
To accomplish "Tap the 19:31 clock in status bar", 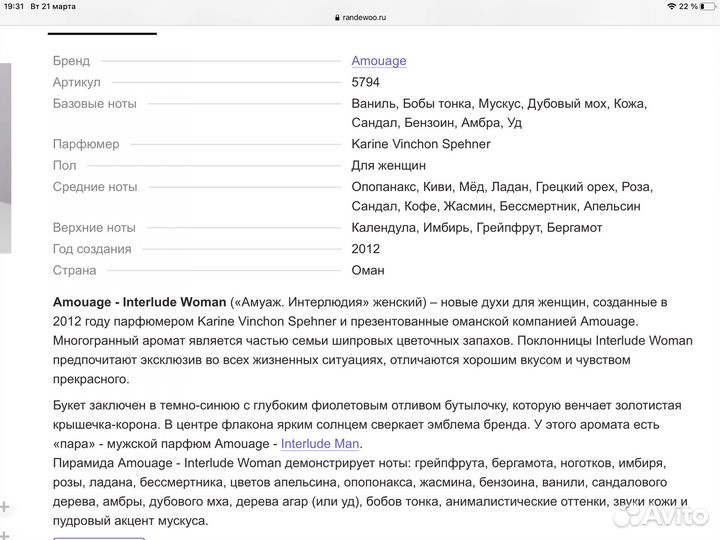I will coord(16,6).
